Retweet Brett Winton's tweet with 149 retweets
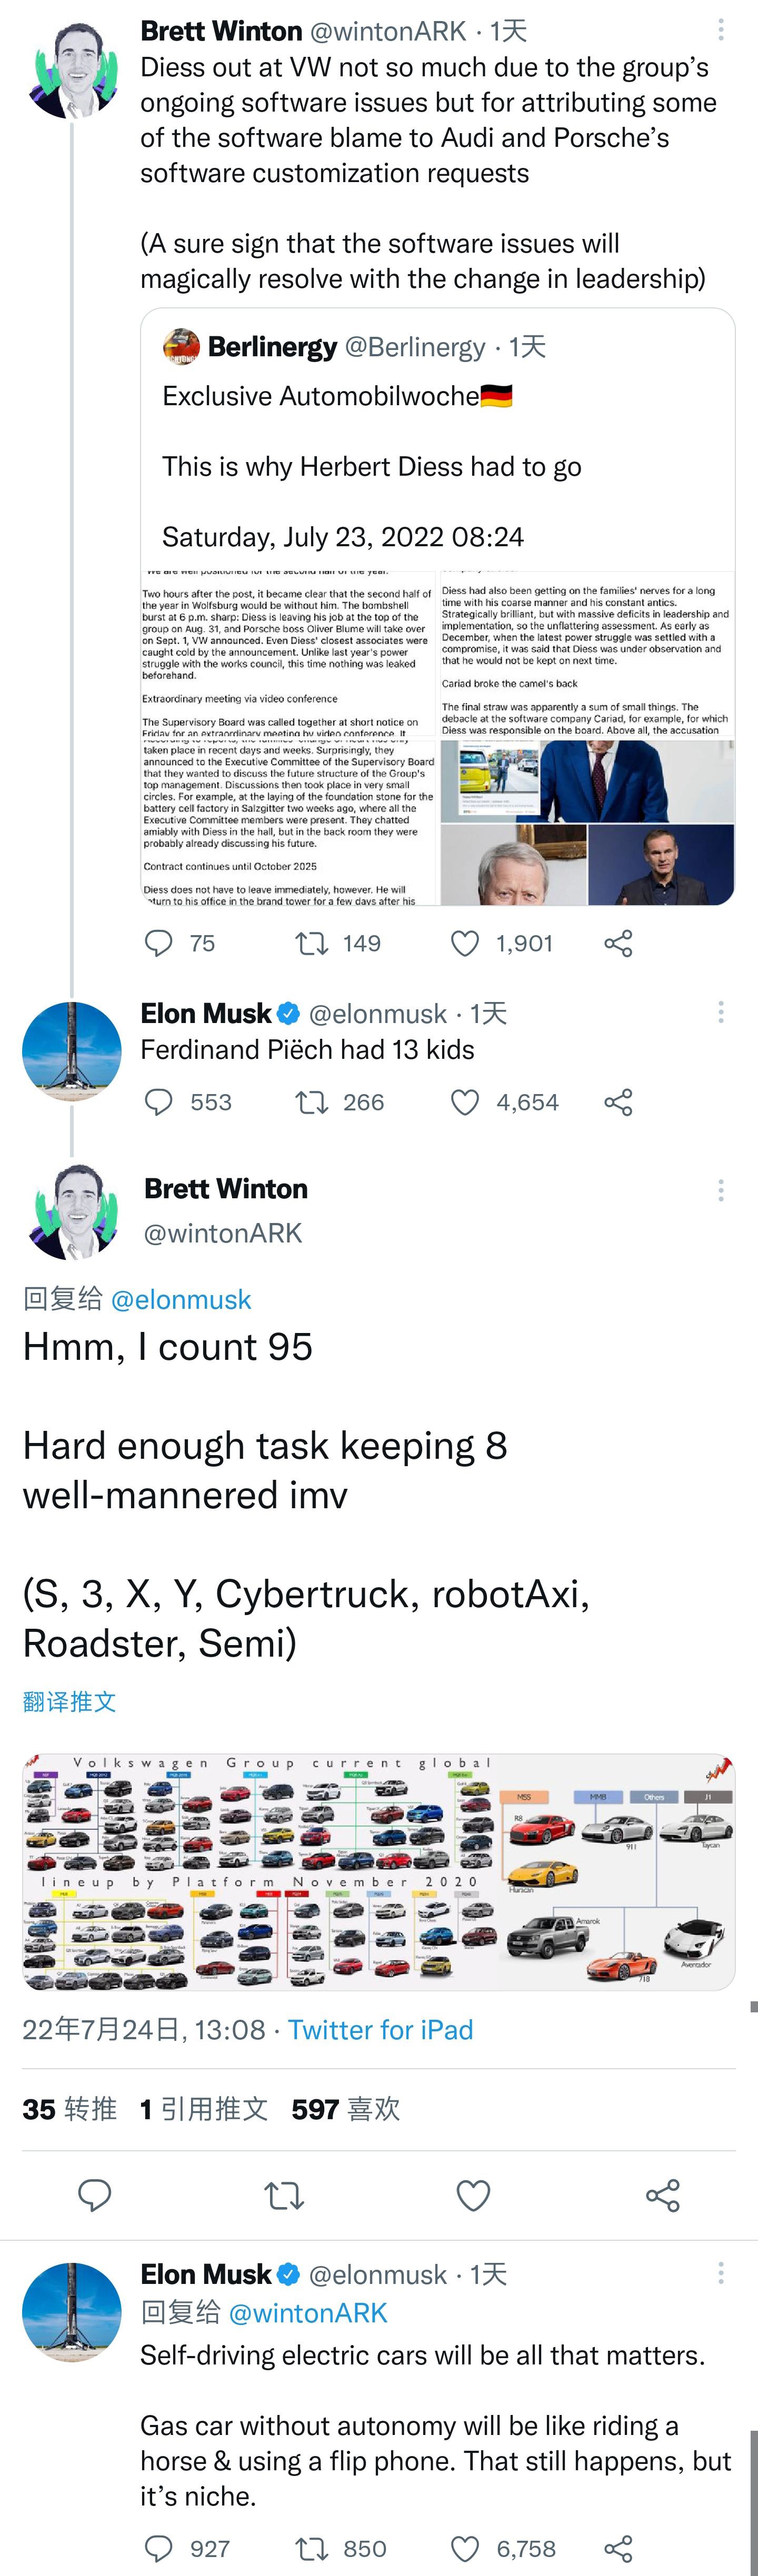Image resolution: width=758 pixels, height=2576 pixels. coord(312,943)
